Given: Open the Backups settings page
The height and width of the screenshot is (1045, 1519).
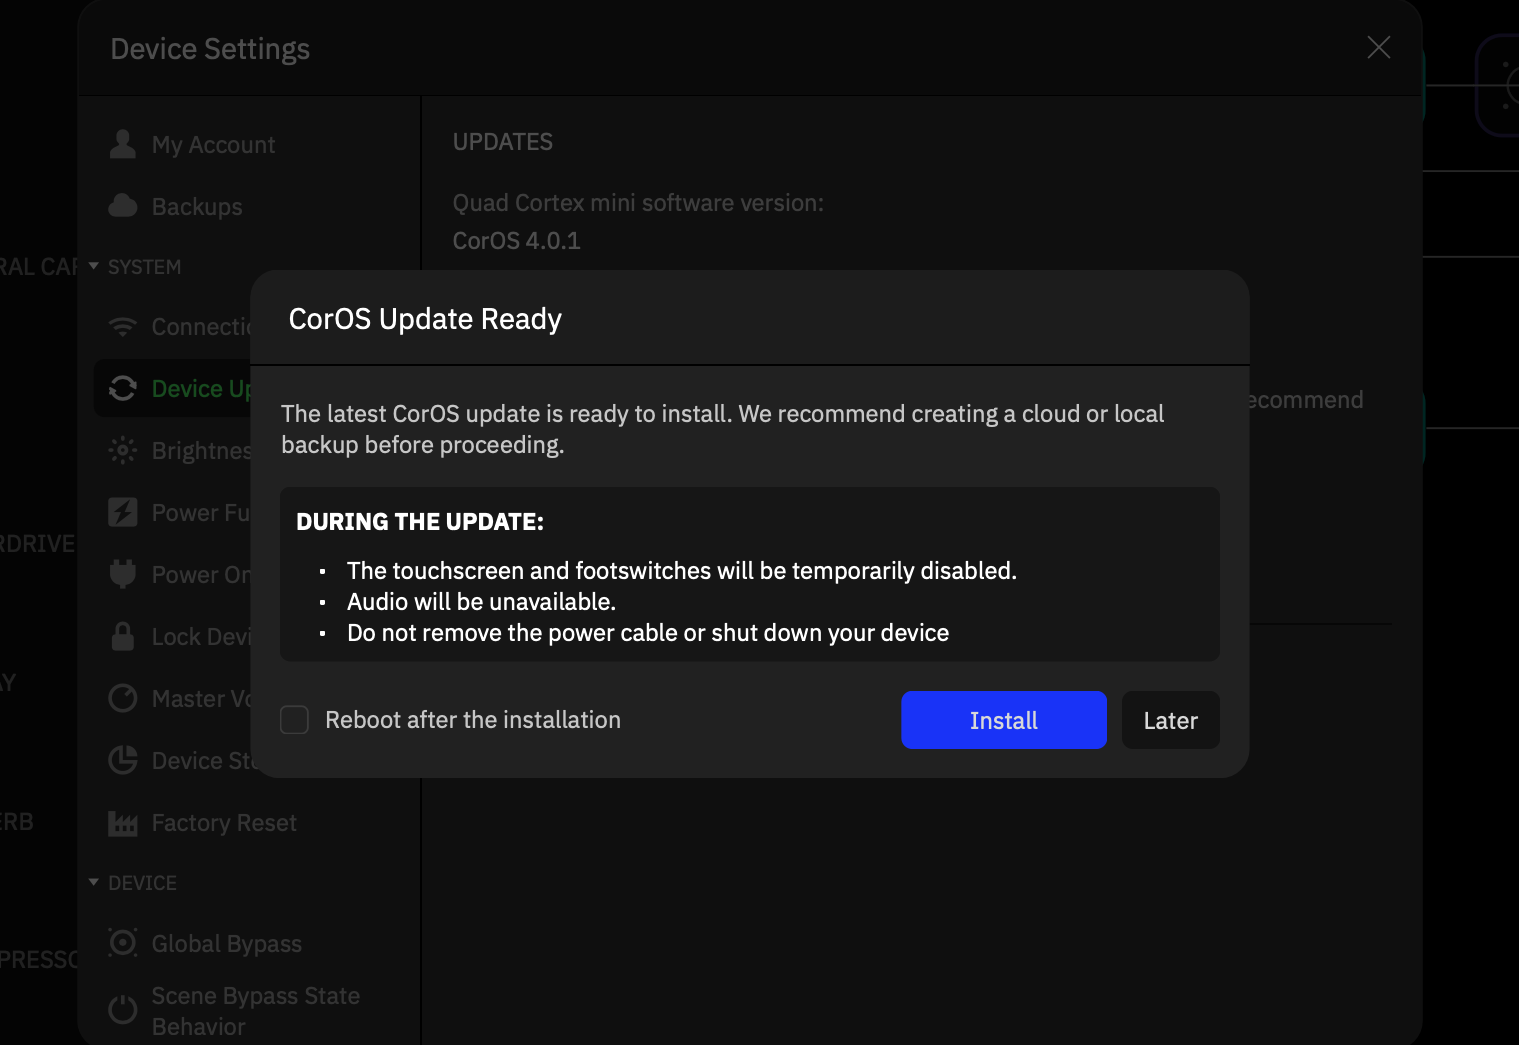Looking at the screenshot, I should [197, 207].
